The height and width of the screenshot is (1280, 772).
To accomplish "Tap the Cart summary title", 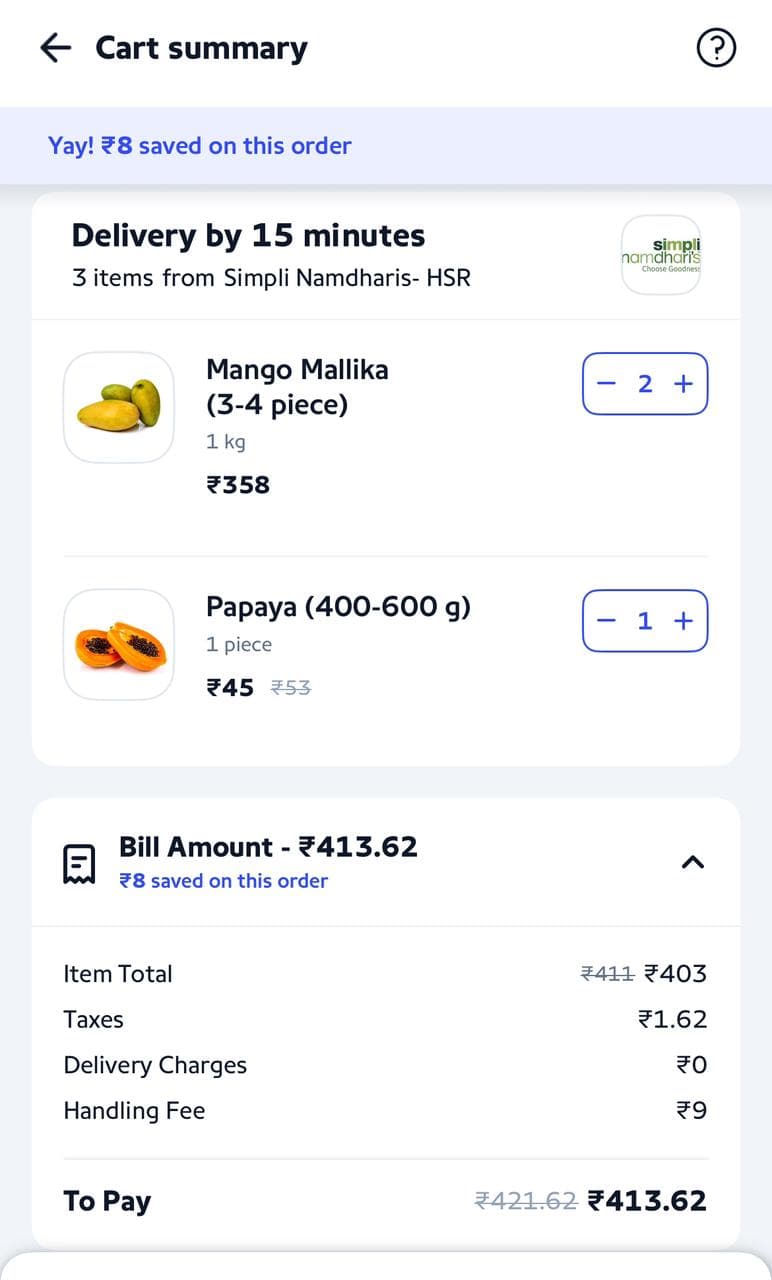I will (201, 48).
